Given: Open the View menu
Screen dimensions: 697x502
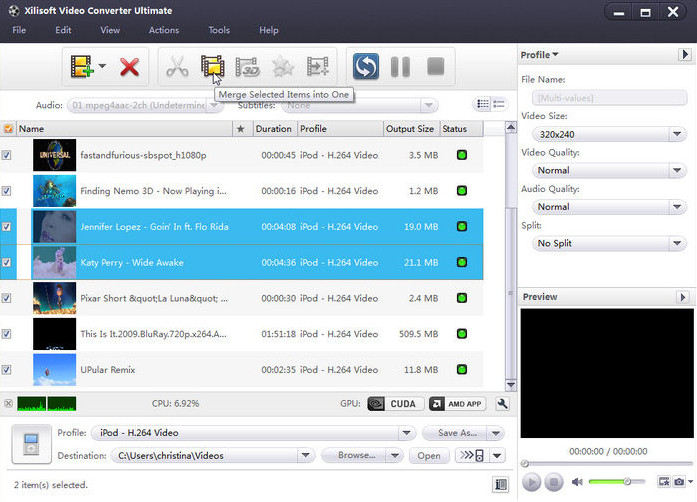Looking at the screenshot, I should click(x=110, y=30).
